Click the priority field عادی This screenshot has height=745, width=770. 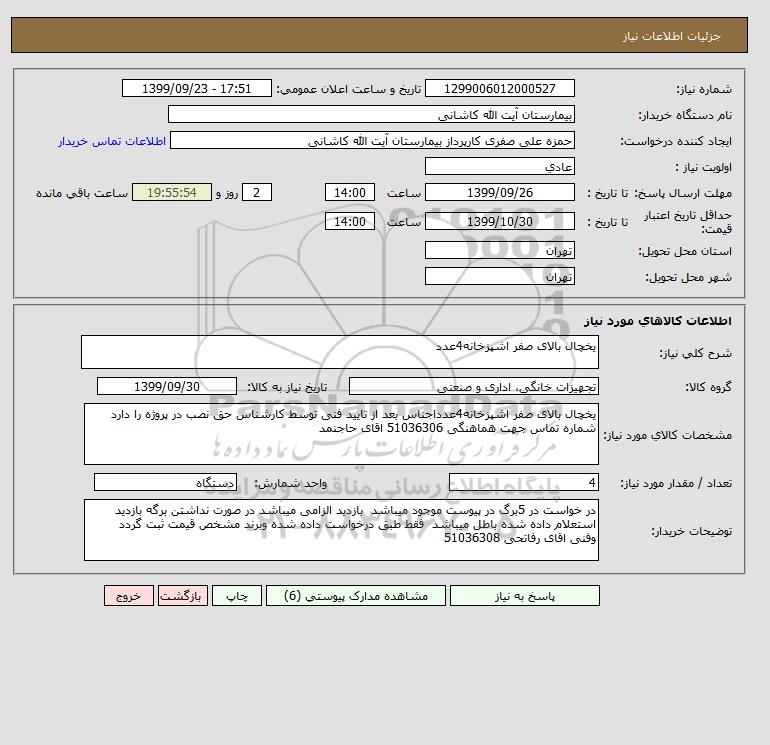pyautogui.click(x=499, y=167)
